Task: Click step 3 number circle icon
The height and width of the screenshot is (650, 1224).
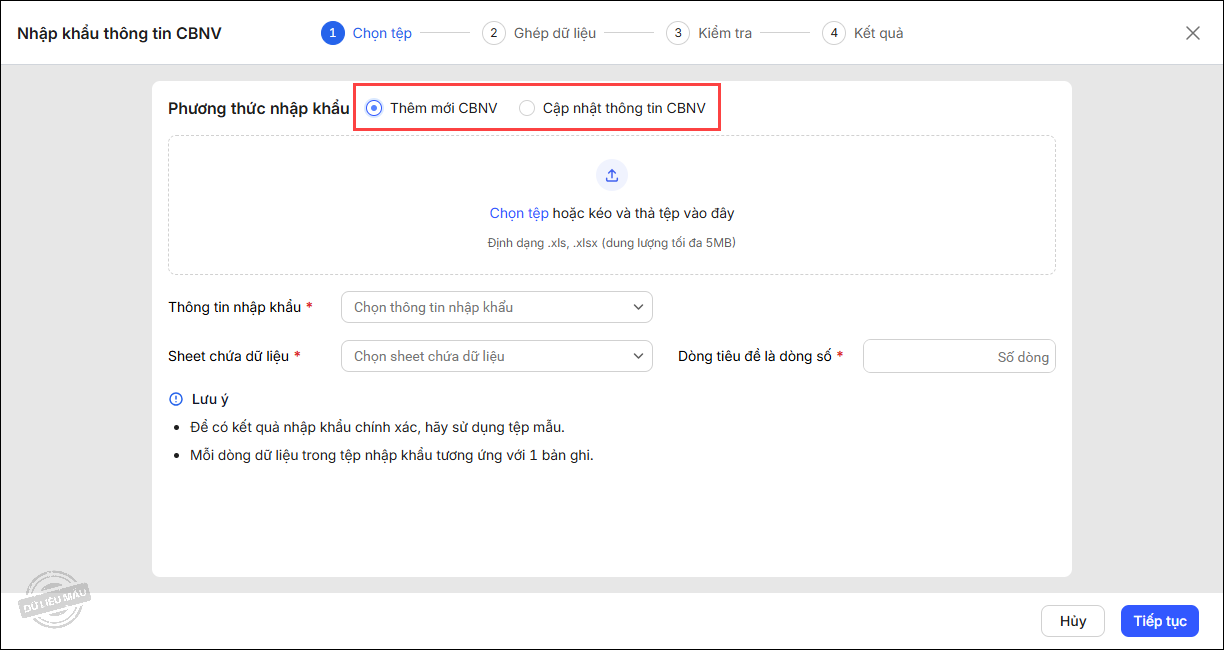Action: [678, 33]
